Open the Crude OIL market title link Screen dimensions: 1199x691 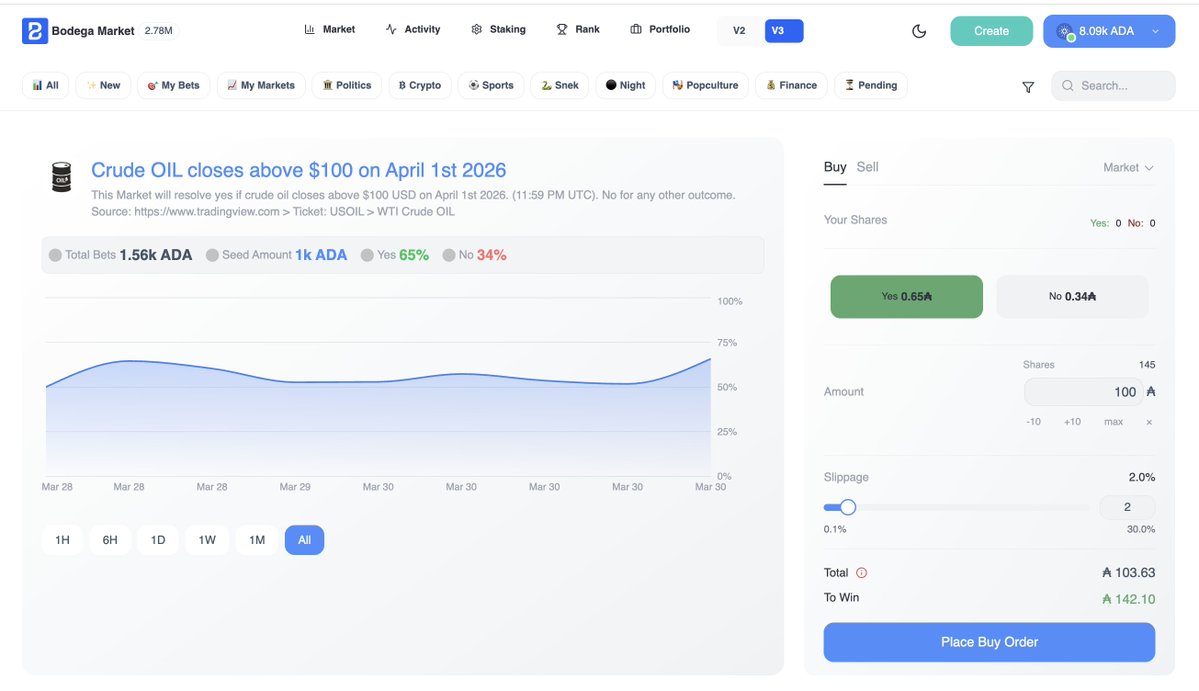pyautogui.click(x=298, y=170)
